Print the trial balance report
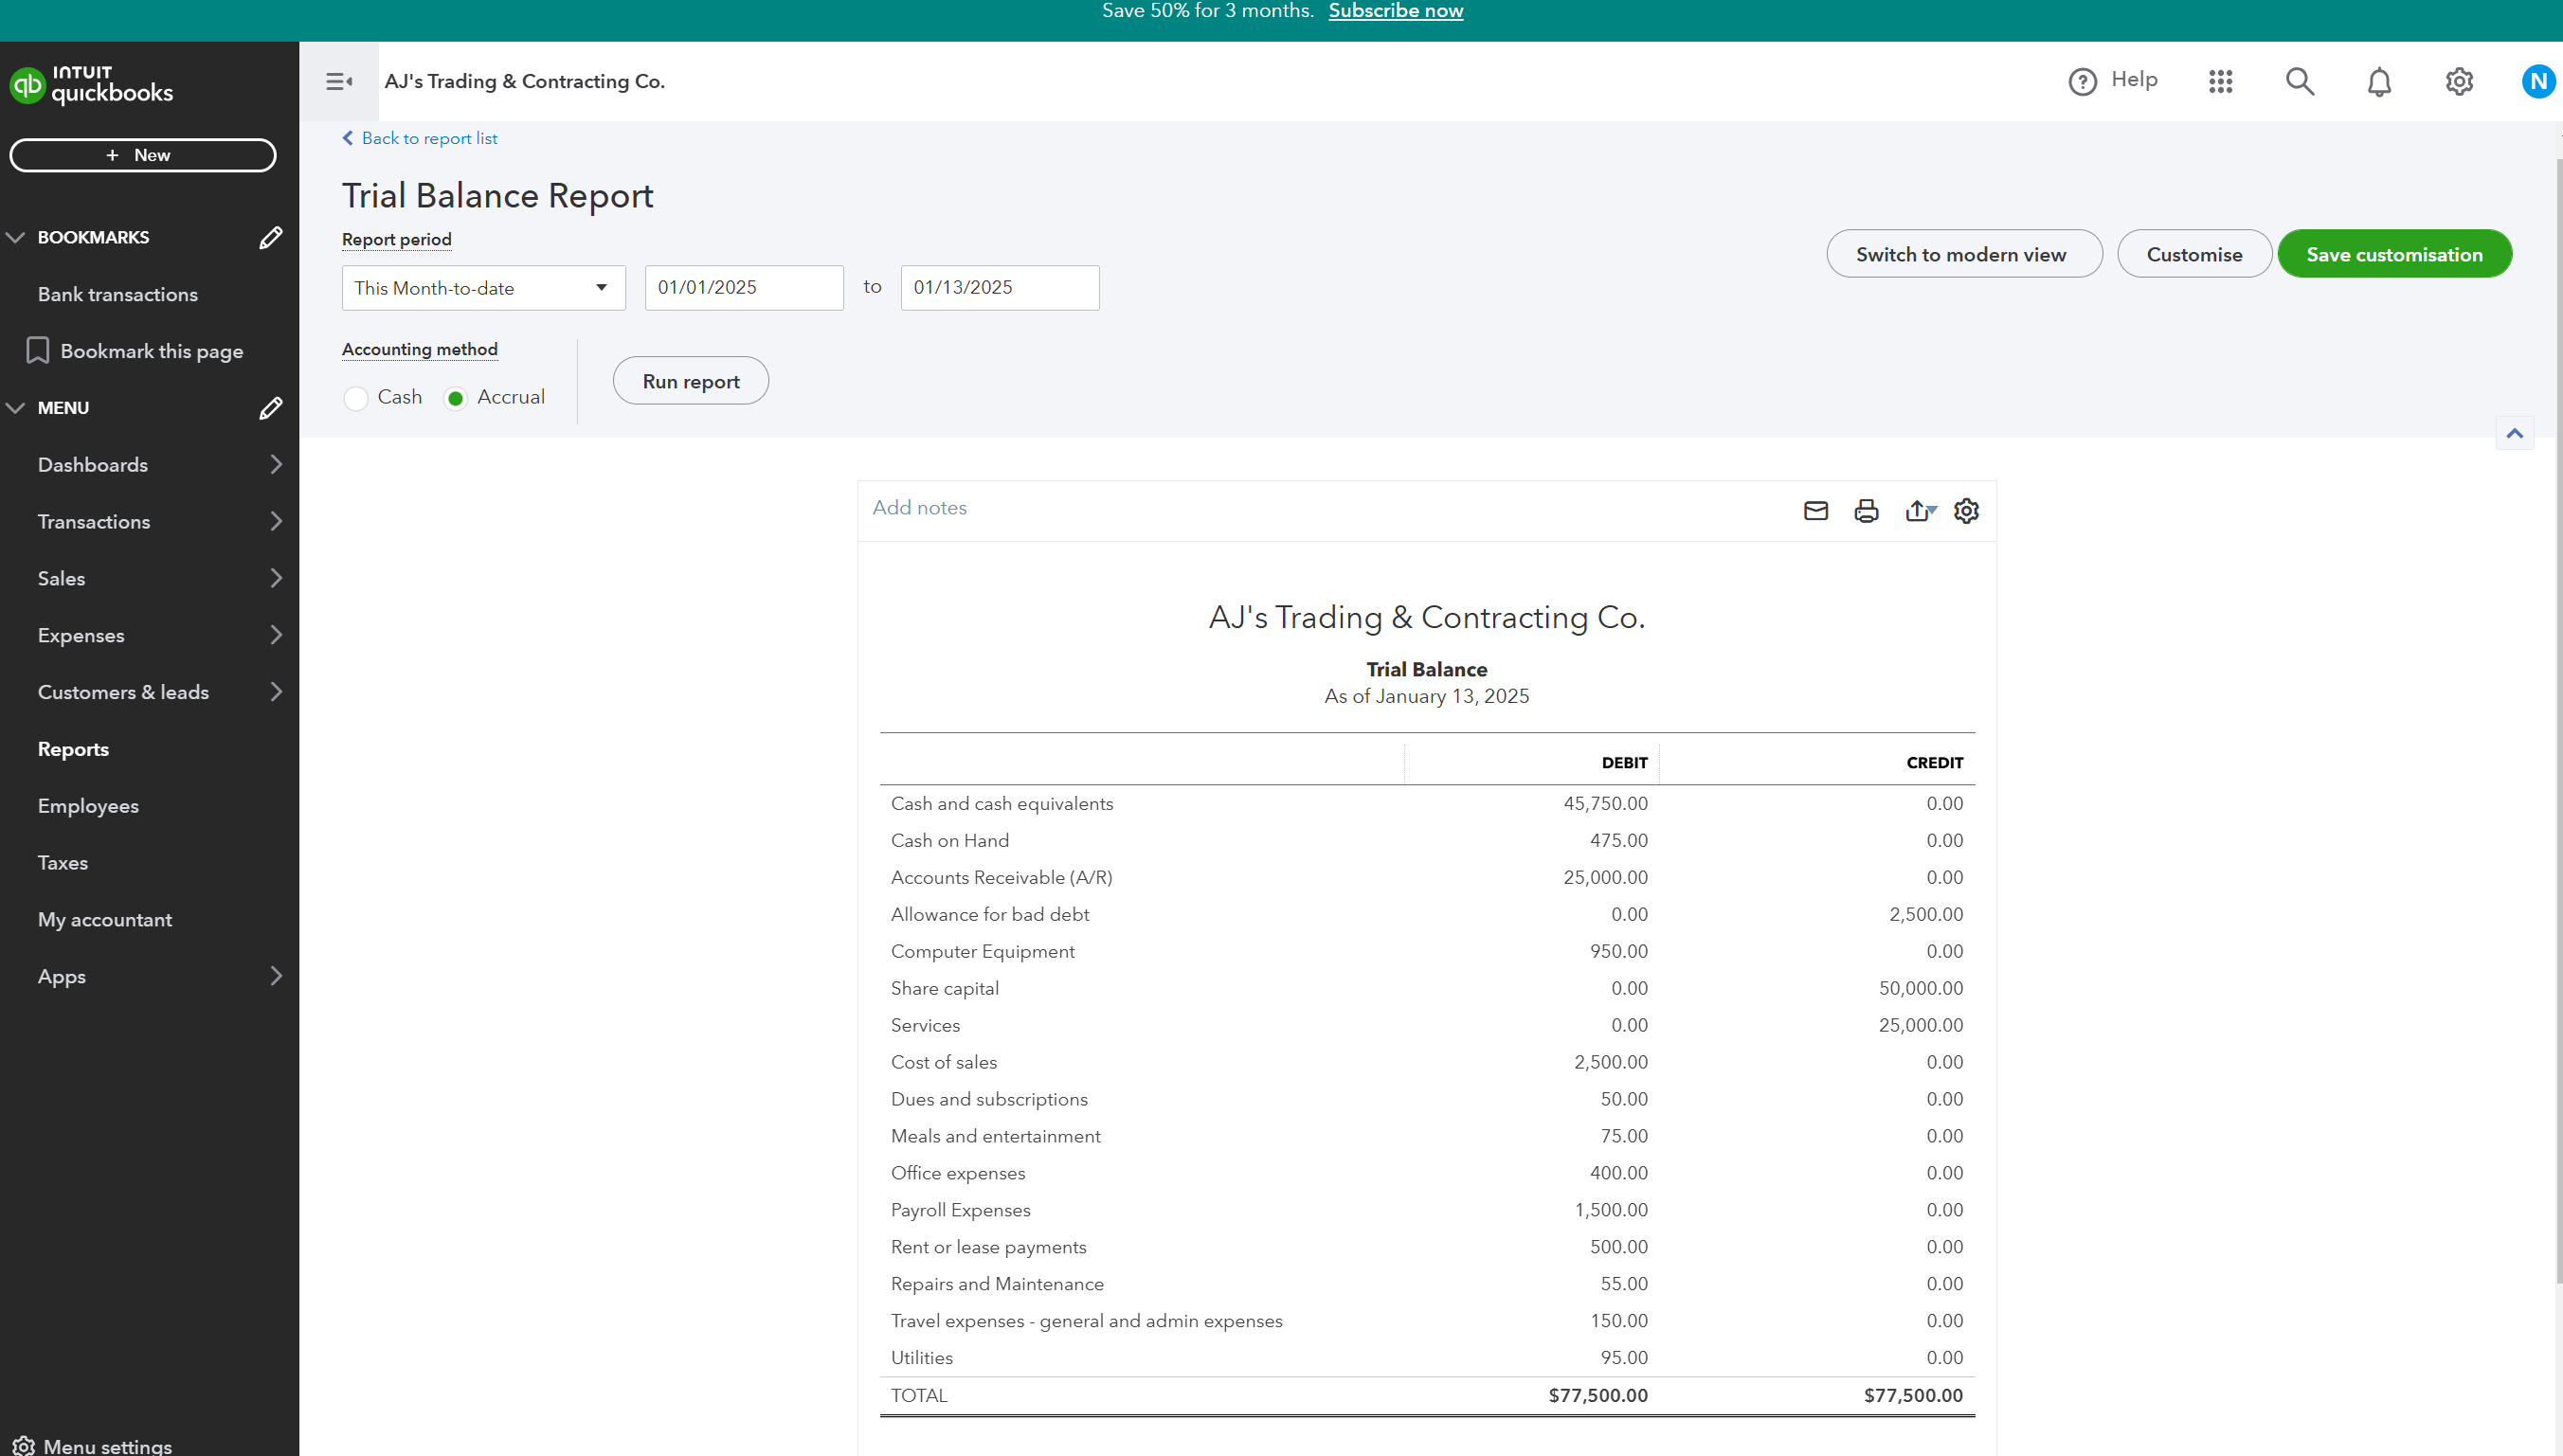 [1865, 511]
